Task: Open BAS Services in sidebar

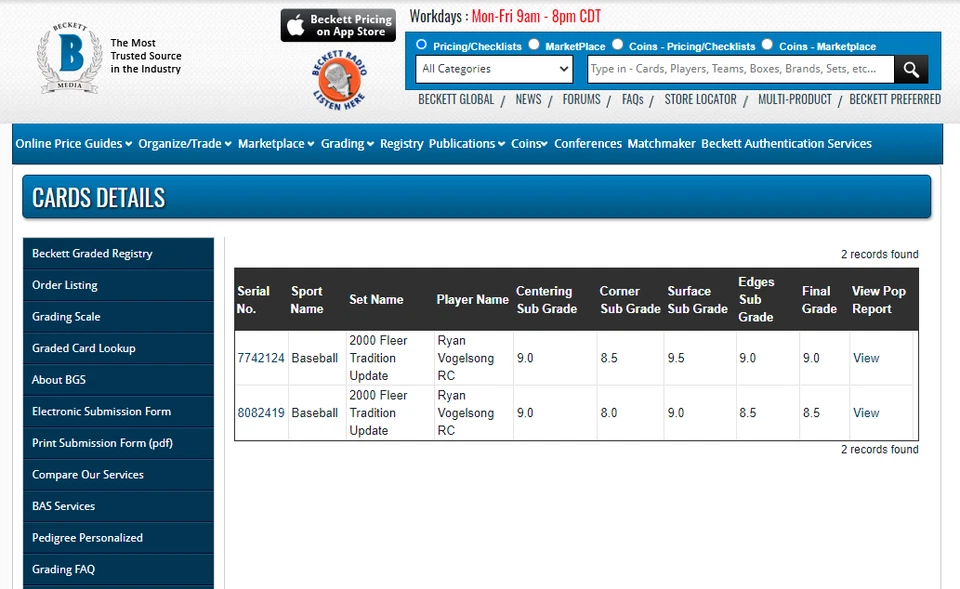Action: click(x=118, y=506)
